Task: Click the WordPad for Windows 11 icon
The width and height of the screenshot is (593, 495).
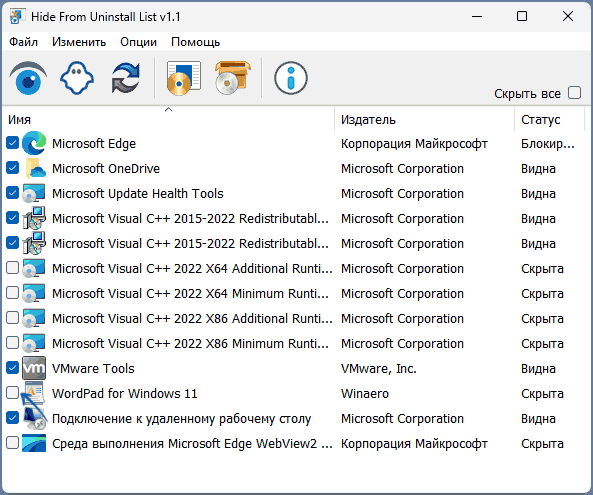Action: click(x=34, y=393)
